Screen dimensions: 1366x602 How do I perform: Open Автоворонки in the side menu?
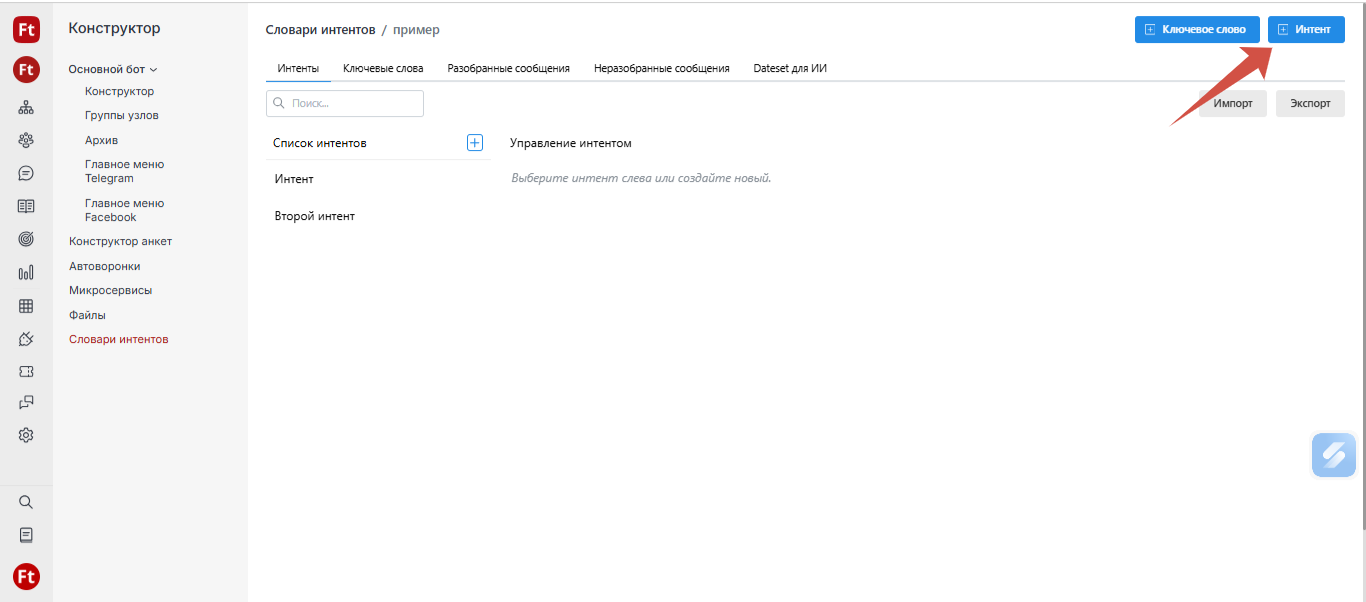pos(104,266)
